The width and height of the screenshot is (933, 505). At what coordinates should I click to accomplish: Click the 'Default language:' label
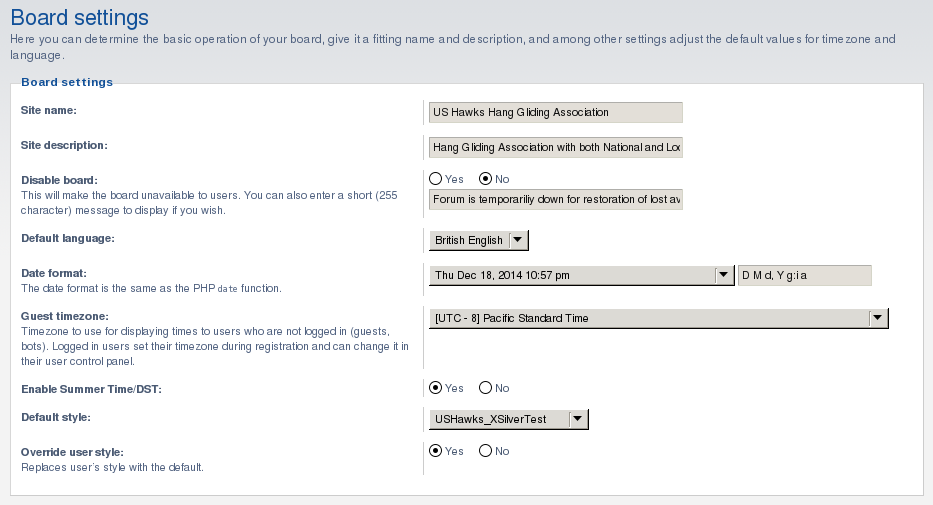(68, 239)
